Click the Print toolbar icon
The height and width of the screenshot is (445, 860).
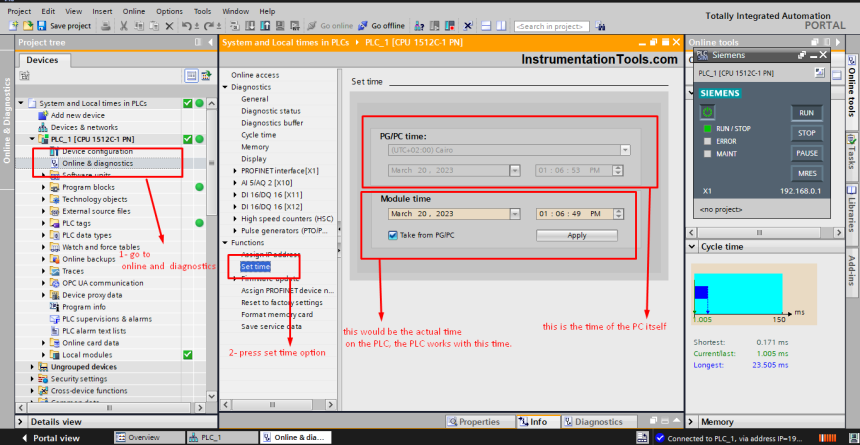click(106, 26)
